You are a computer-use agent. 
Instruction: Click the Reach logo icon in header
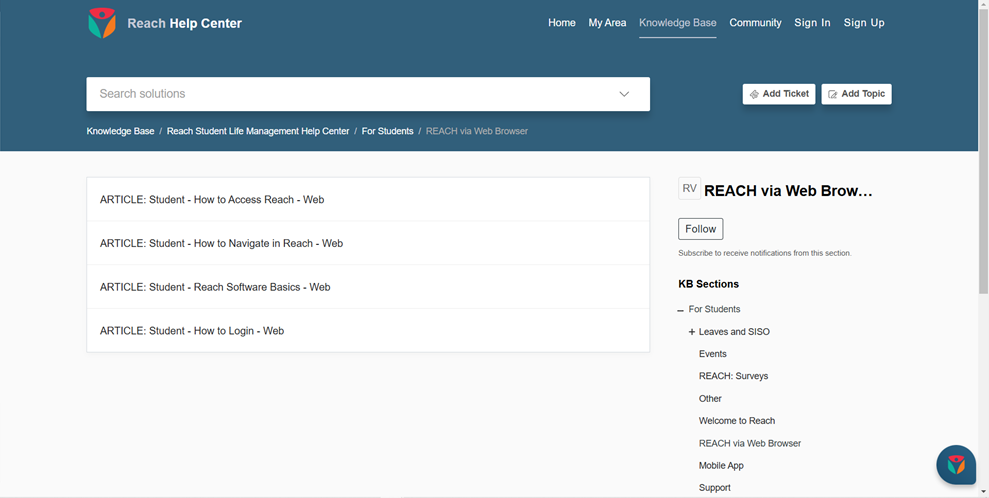coord(102,23)
